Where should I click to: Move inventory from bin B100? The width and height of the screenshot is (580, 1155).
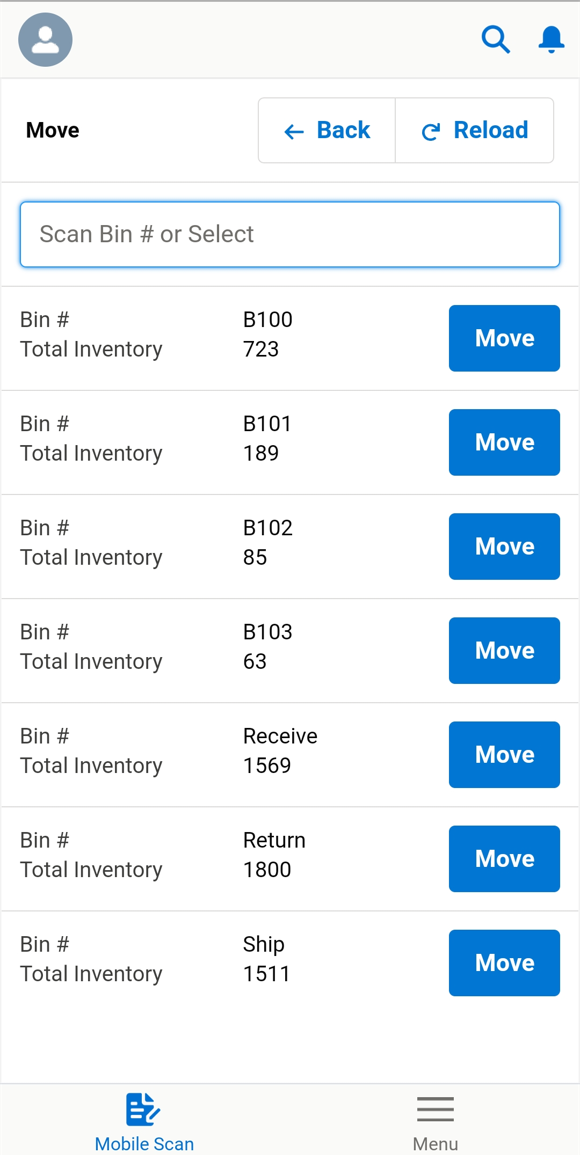pyautogui.click(x=504, y=338)
